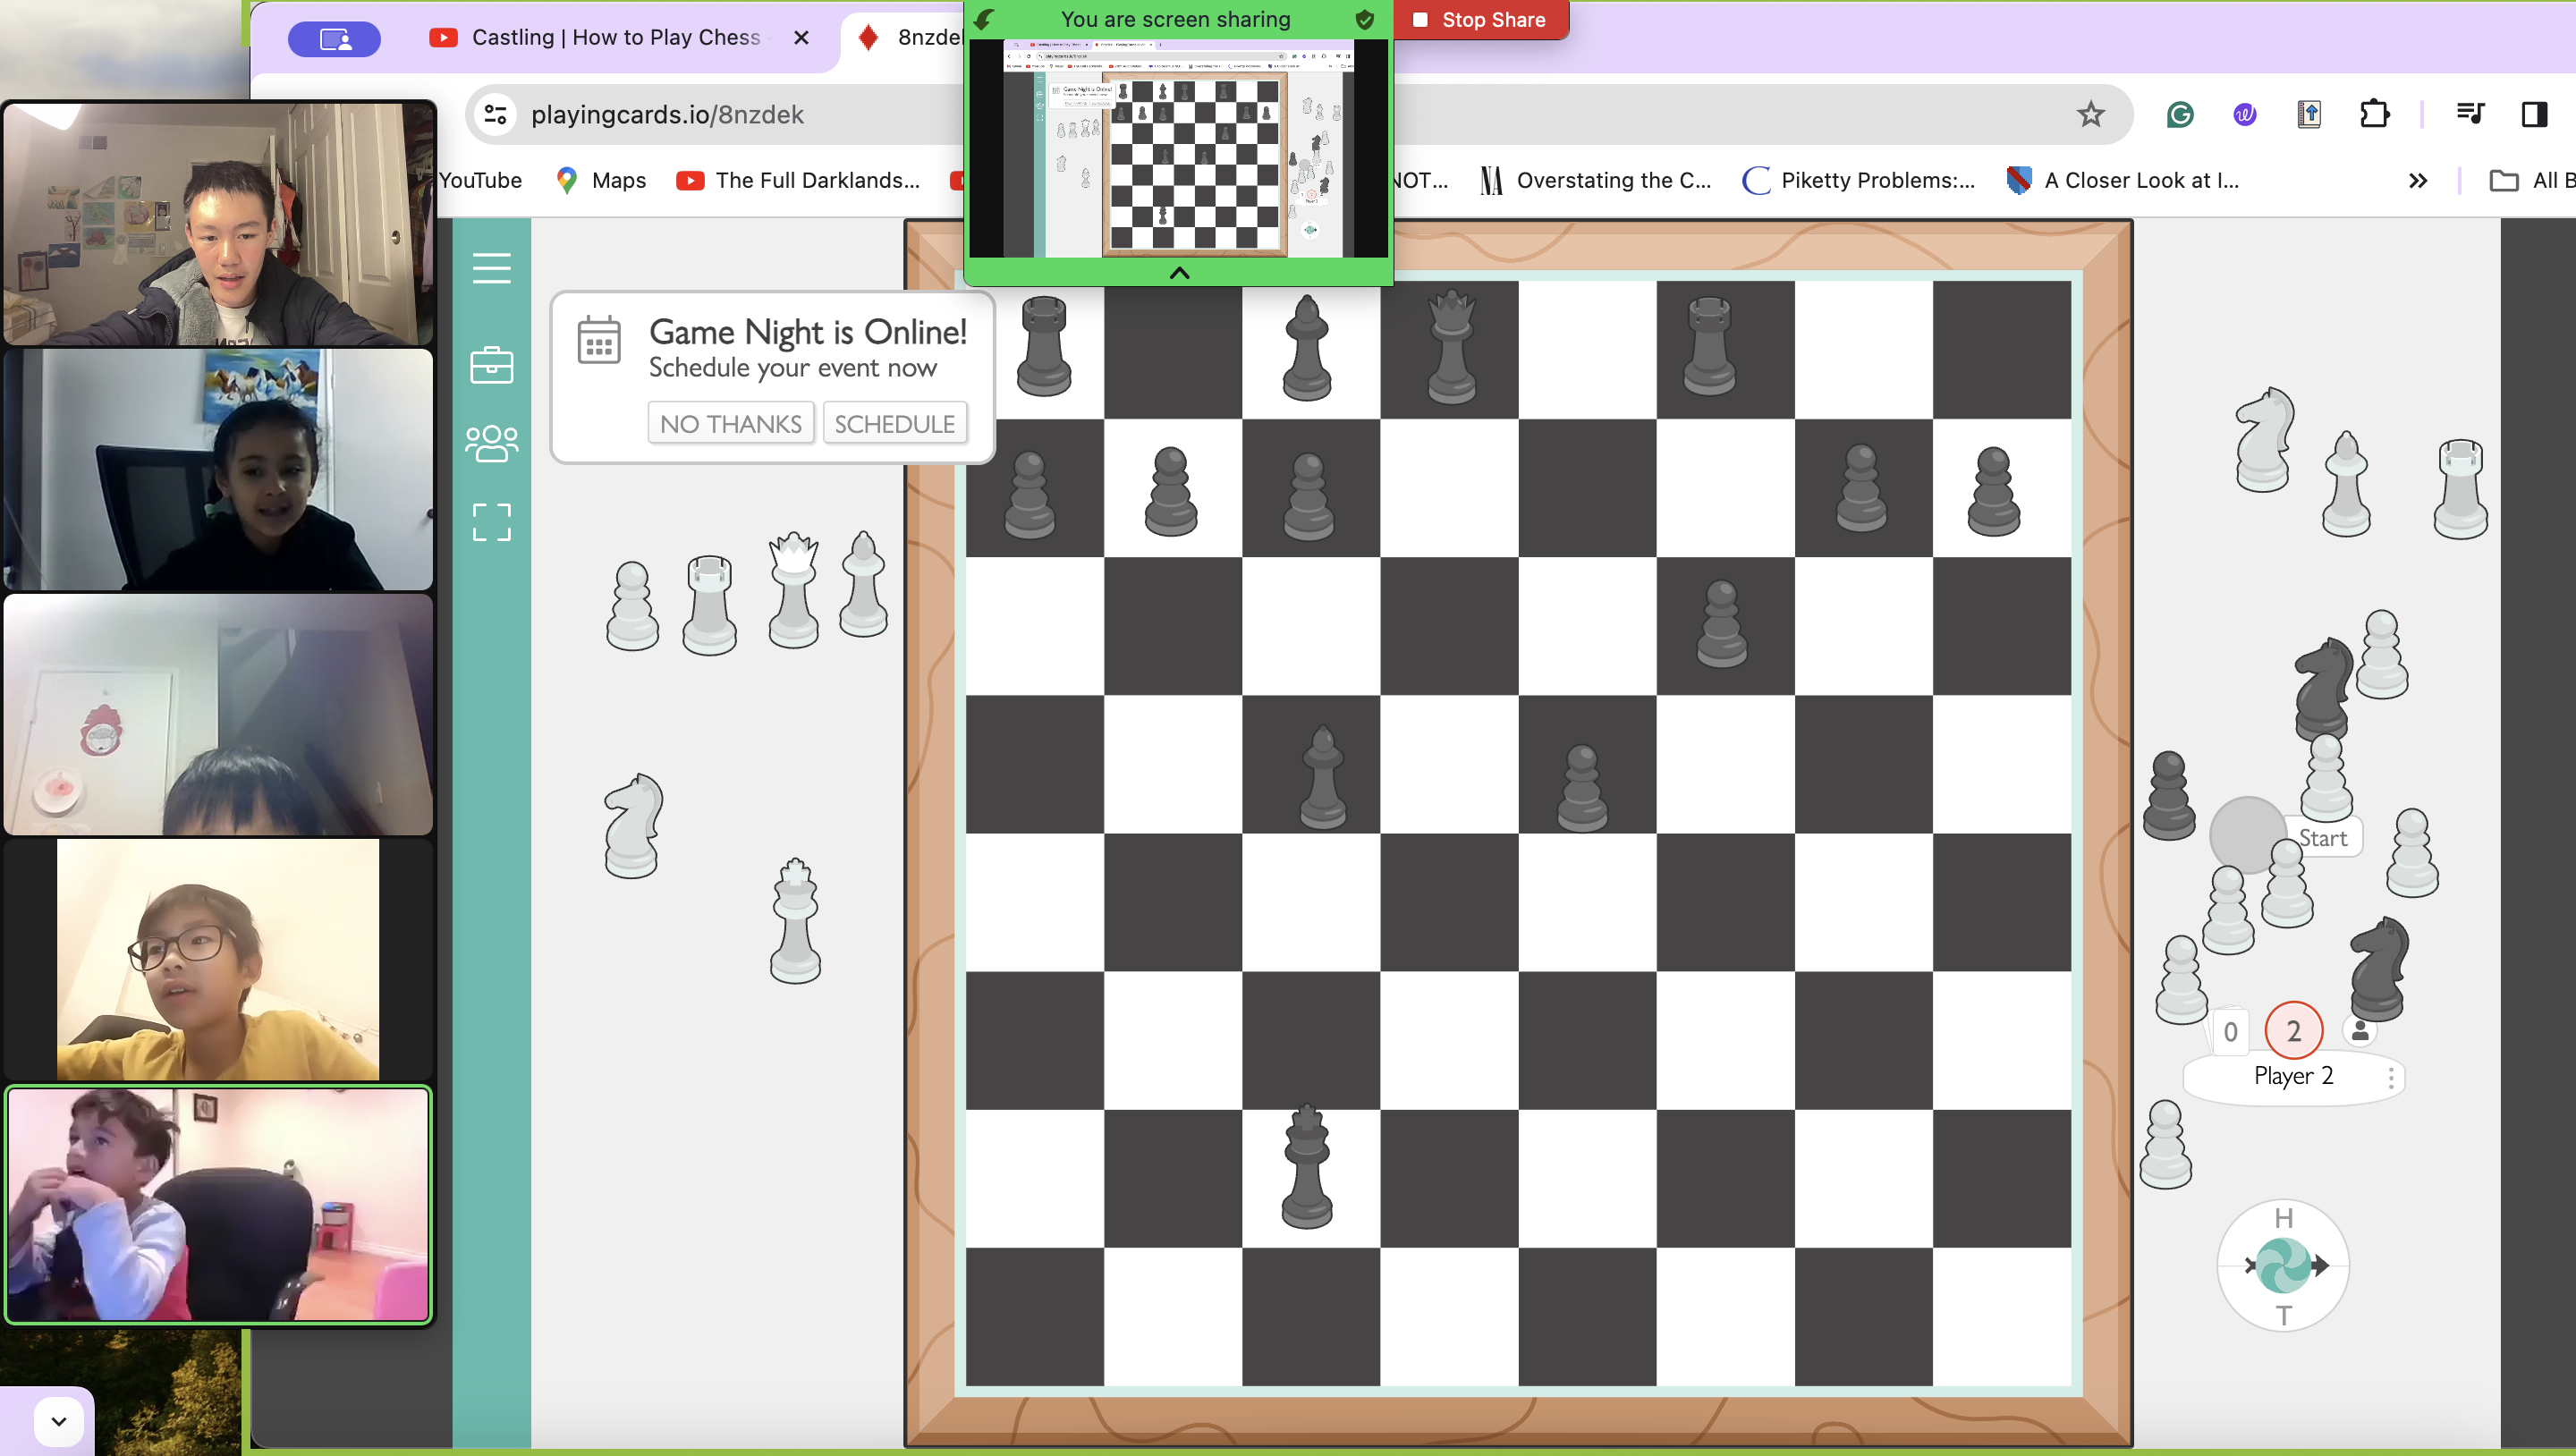Open Player 2 options three-dot menu
The image size is (2576, 1456).
[x=2391, y=1077]
